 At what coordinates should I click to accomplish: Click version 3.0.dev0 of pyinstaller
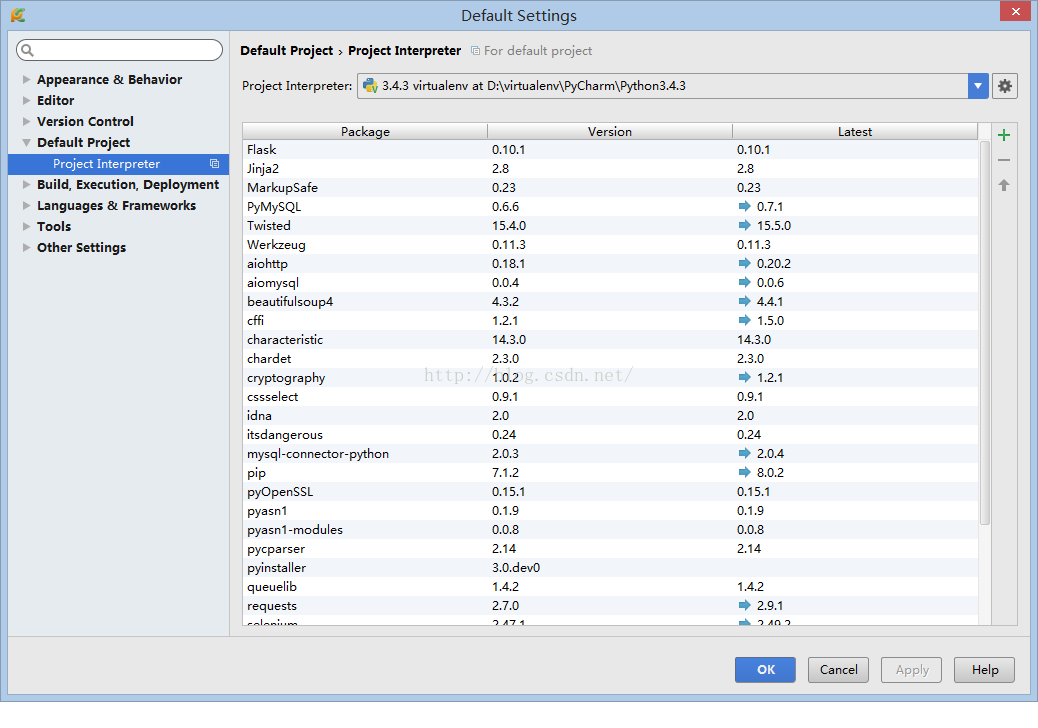tap(516, 568)
